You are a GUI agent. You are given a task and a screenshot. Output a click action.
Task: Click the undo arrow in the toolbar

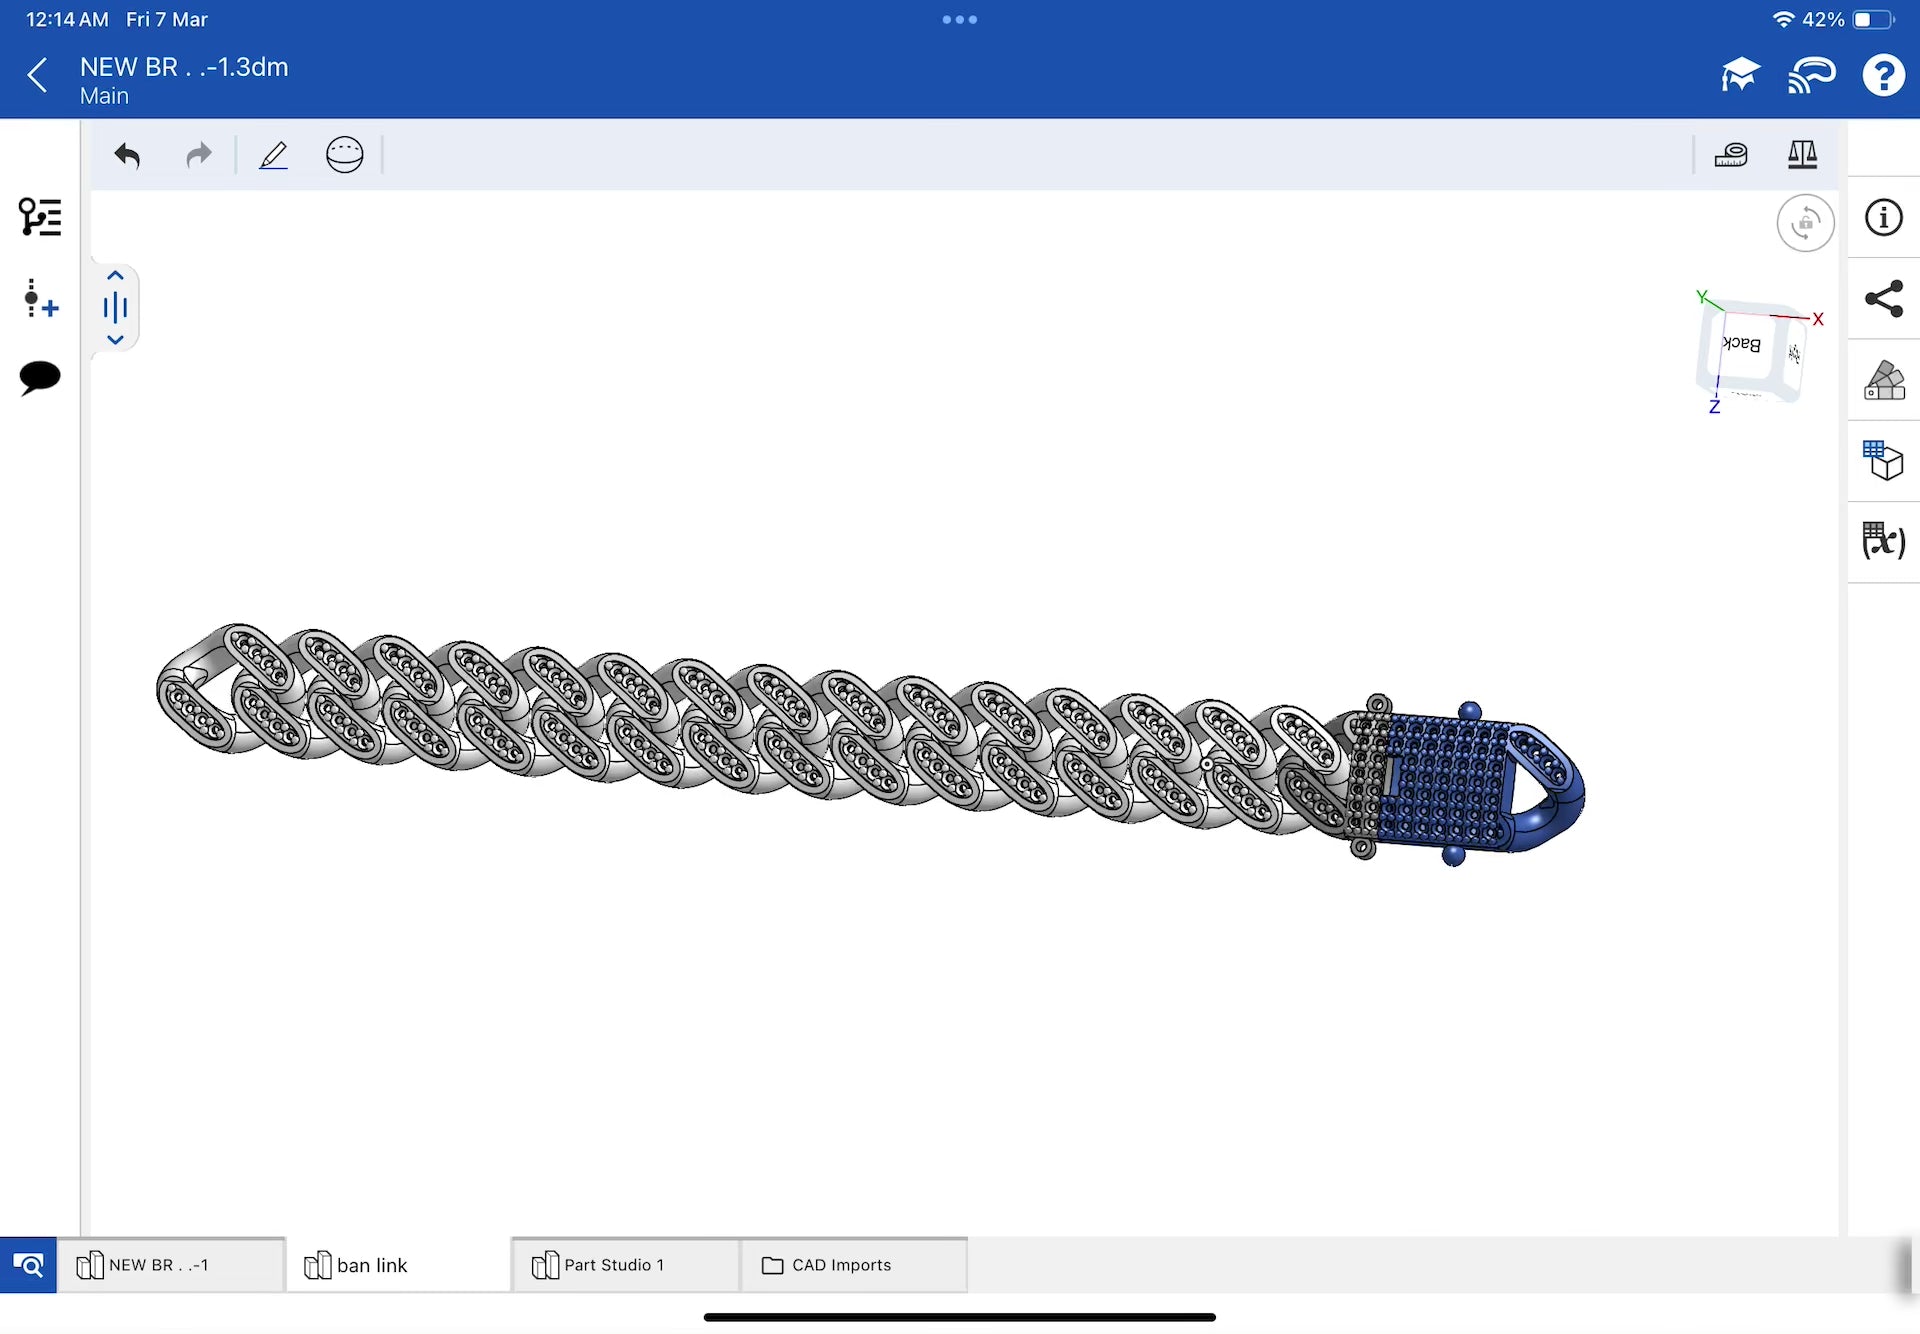[127, 155]
